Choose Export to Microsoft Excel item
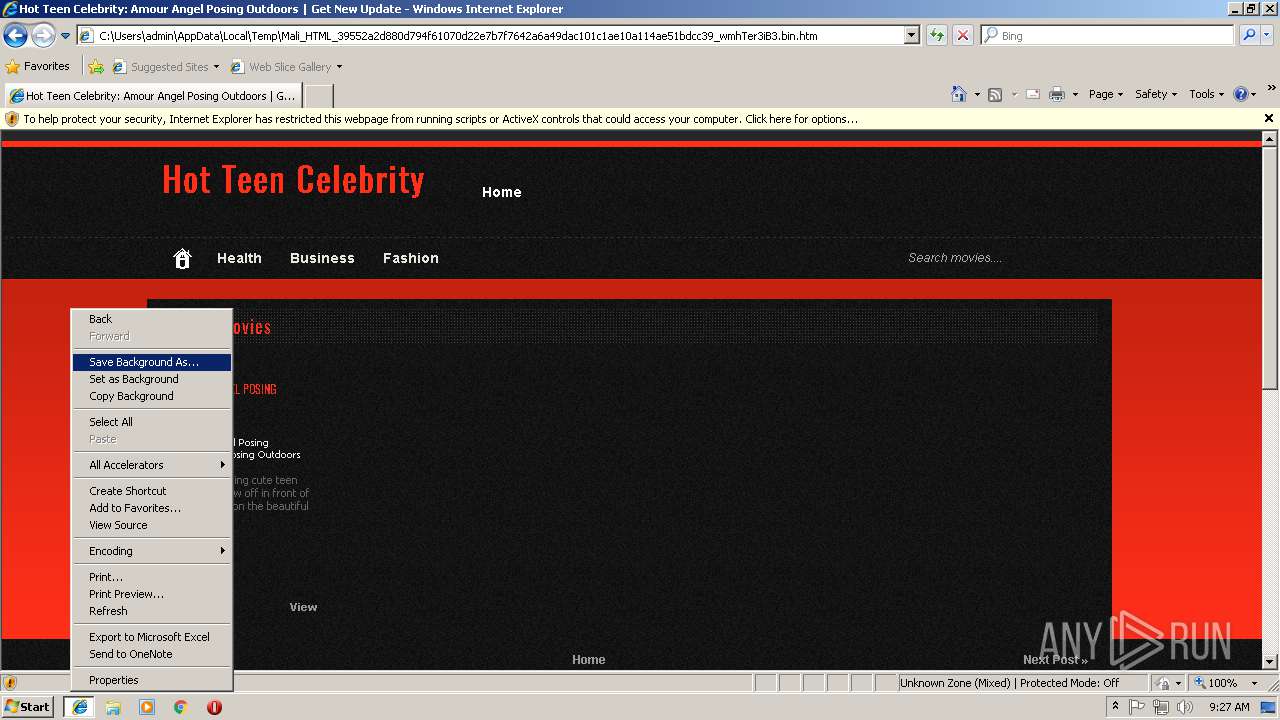 point(152,637)
